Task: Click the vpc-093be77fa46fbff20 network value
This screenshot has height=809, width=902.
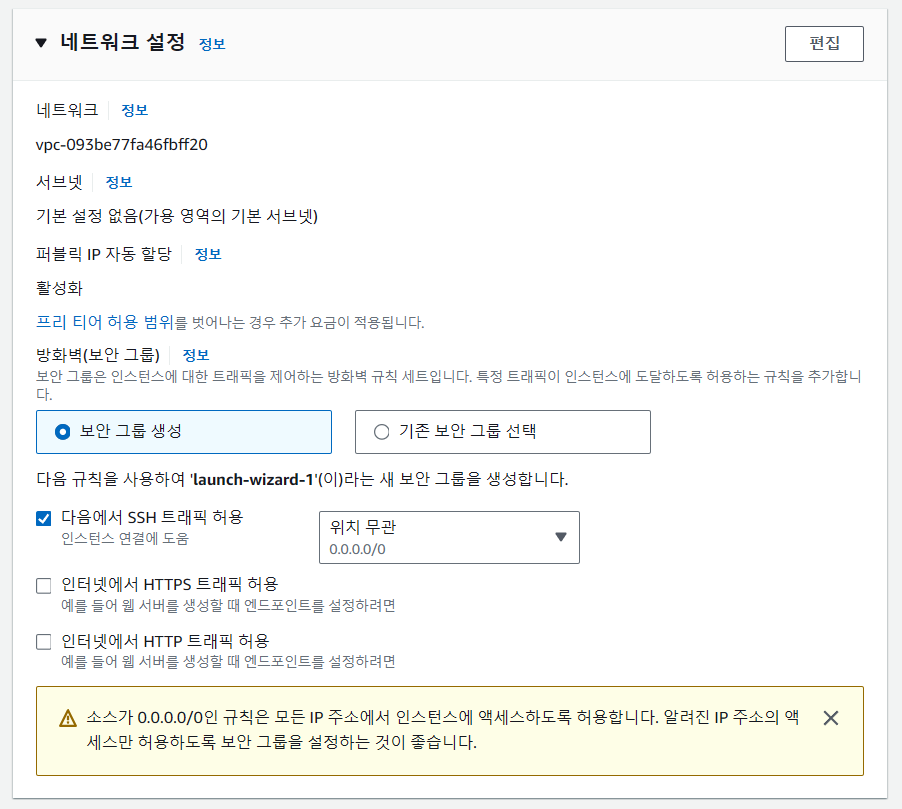Action: (121, 144)
